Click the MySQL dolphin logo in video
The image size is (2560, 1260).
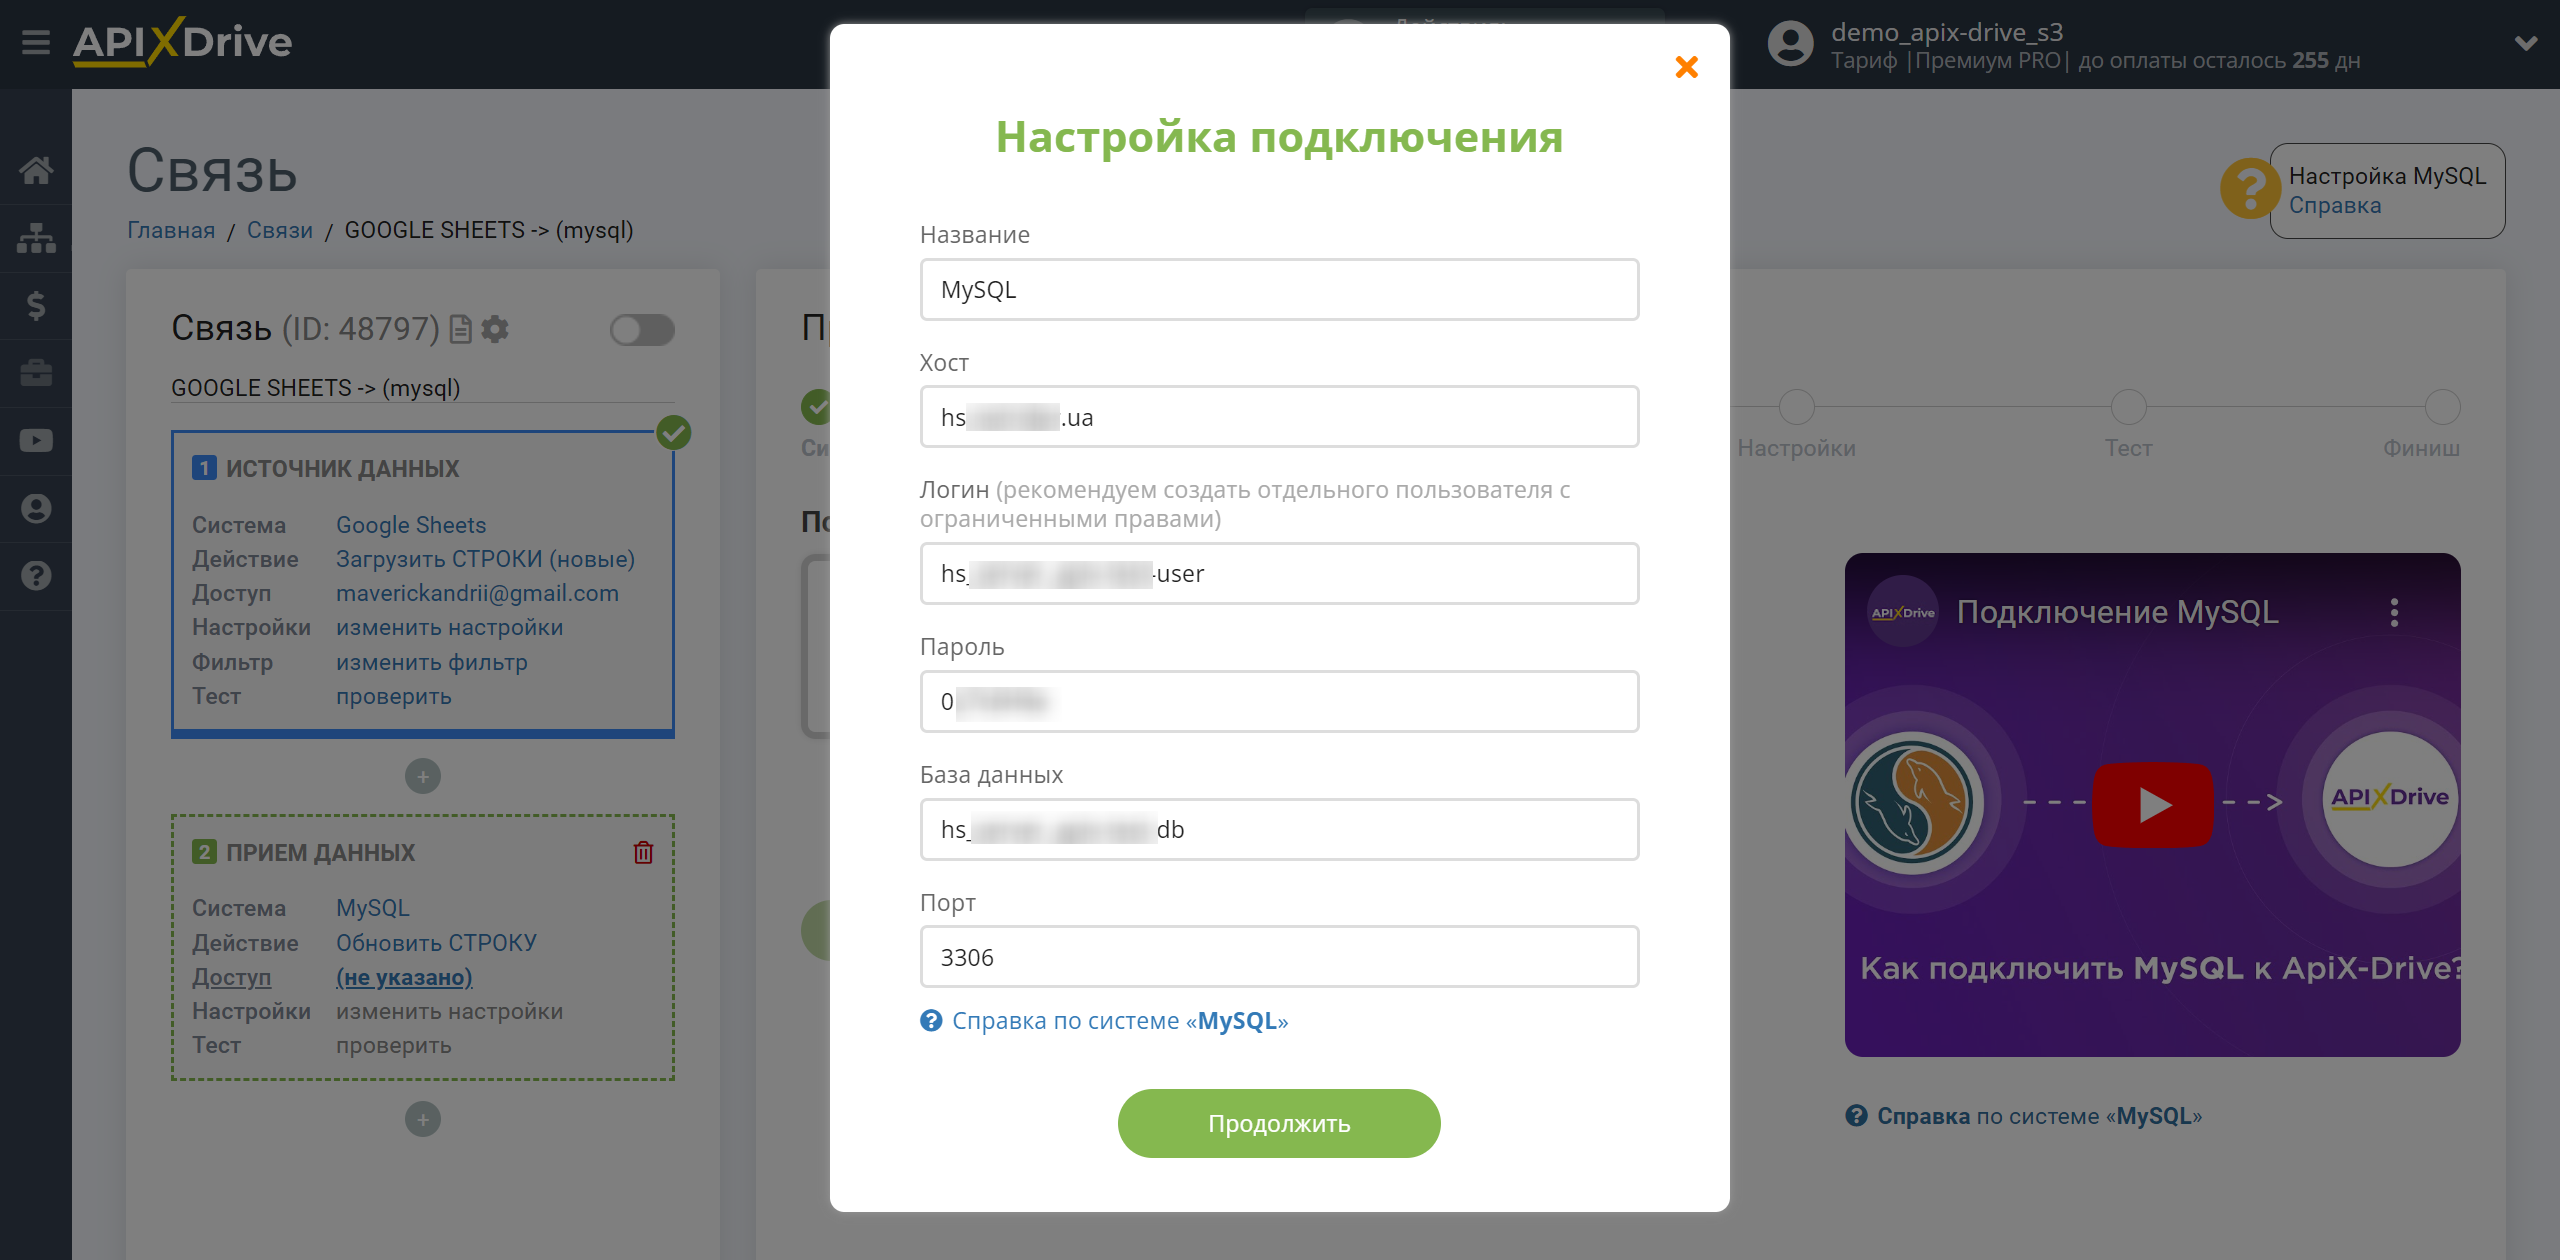1913,802
